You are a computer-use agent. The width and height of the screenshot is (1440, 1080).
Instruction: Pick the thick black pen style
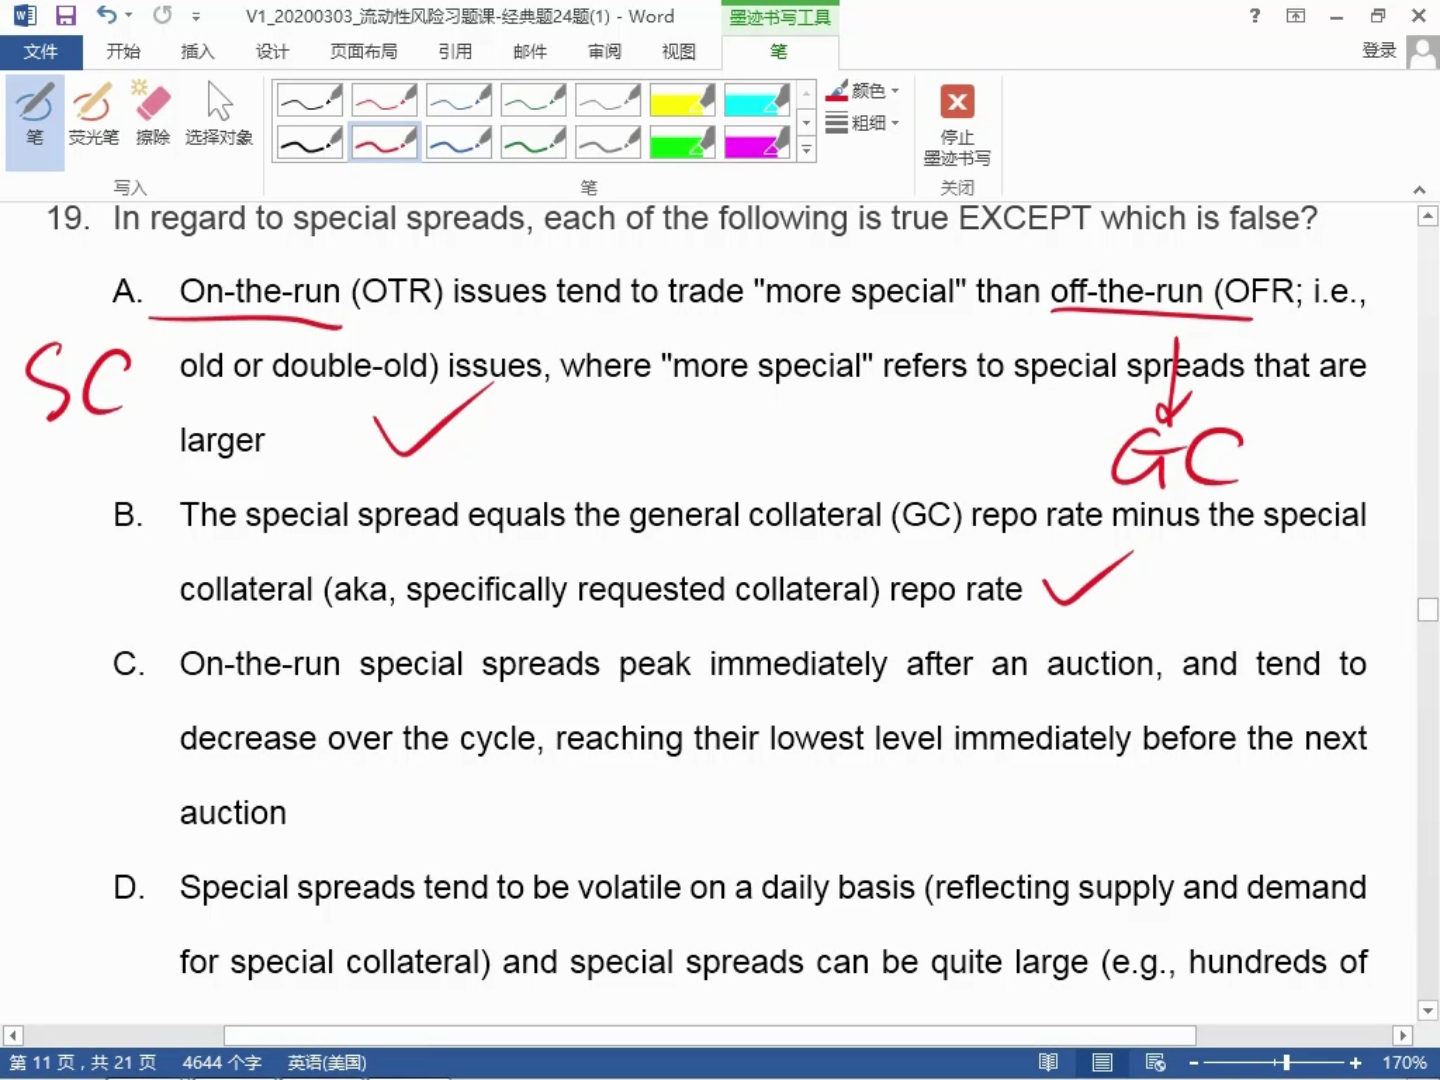(310, 142)
